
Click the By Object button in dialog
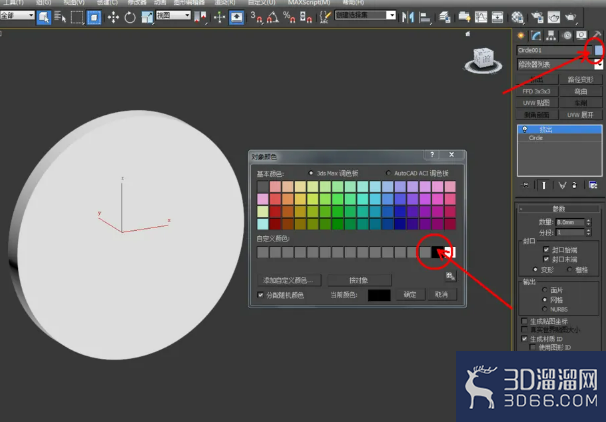point(359,280)
